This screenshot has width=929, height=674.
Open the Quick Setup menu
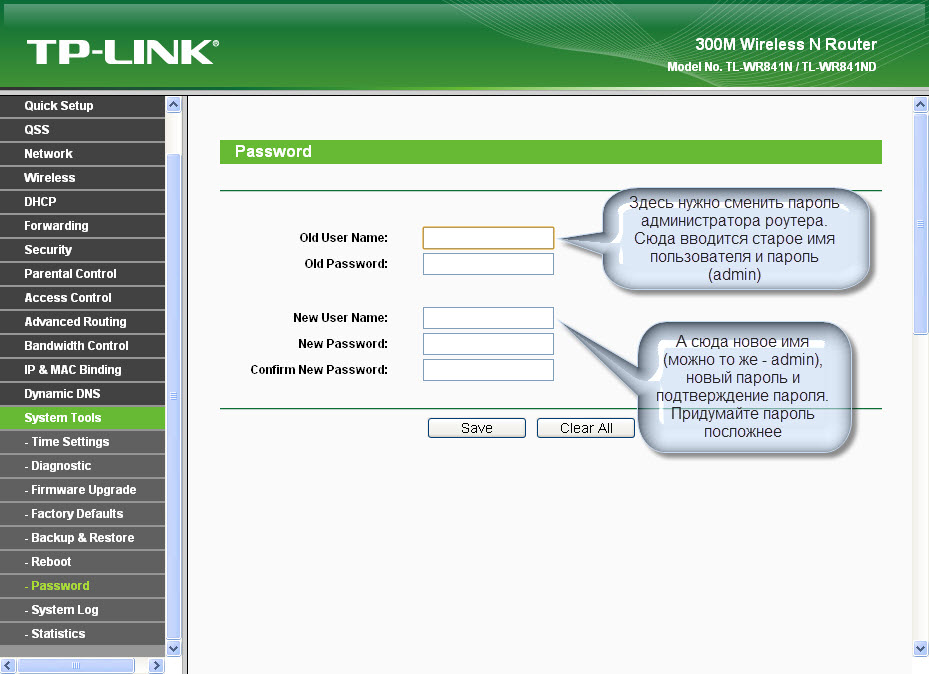point(59,106)
